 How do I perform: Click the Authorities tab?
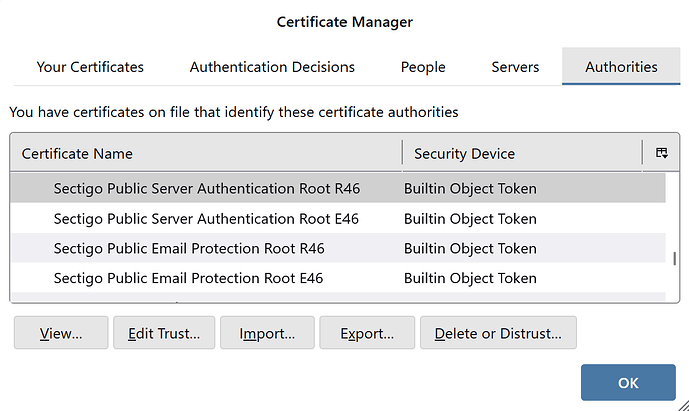(x=621, y=67)
